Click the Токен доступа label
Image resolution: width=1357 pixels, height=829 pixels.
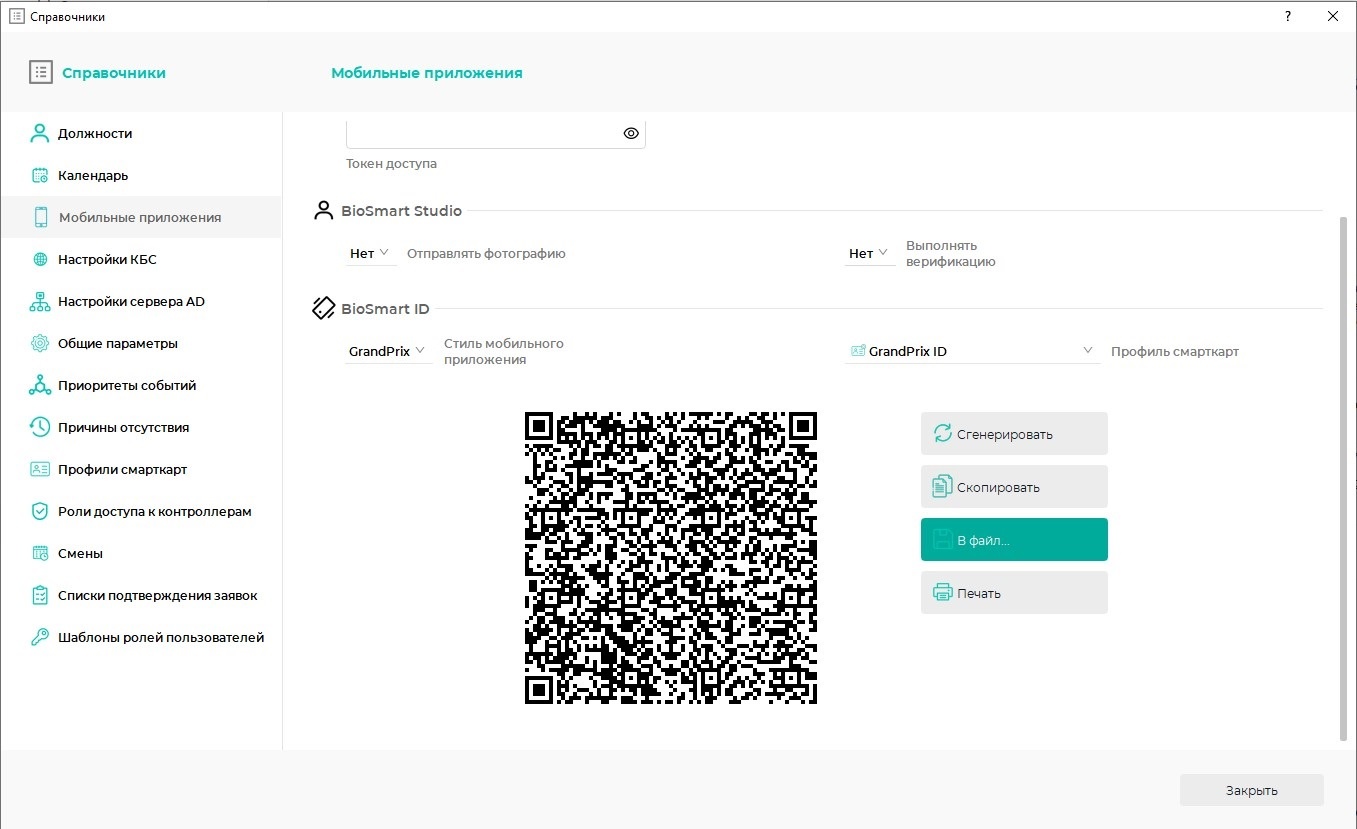coord(391,163)
